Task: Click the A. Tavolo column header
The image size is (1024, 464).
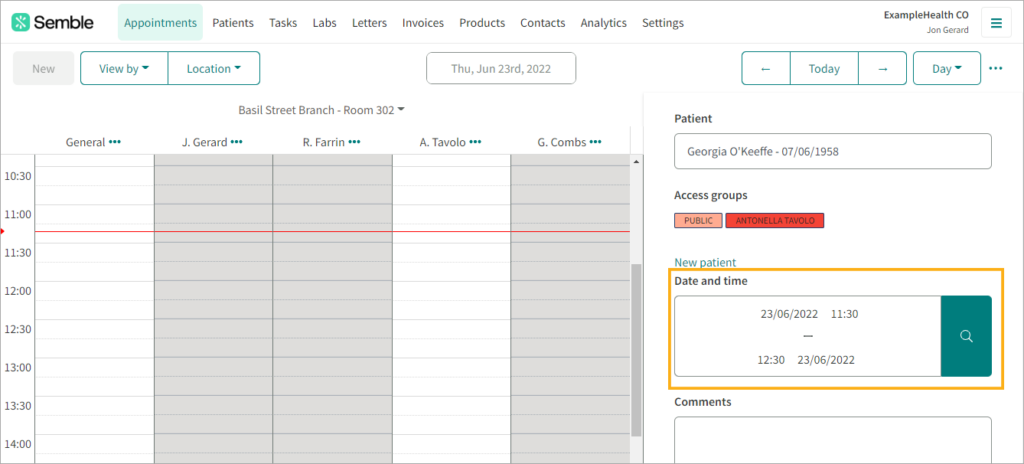Action: pos(442,142)
